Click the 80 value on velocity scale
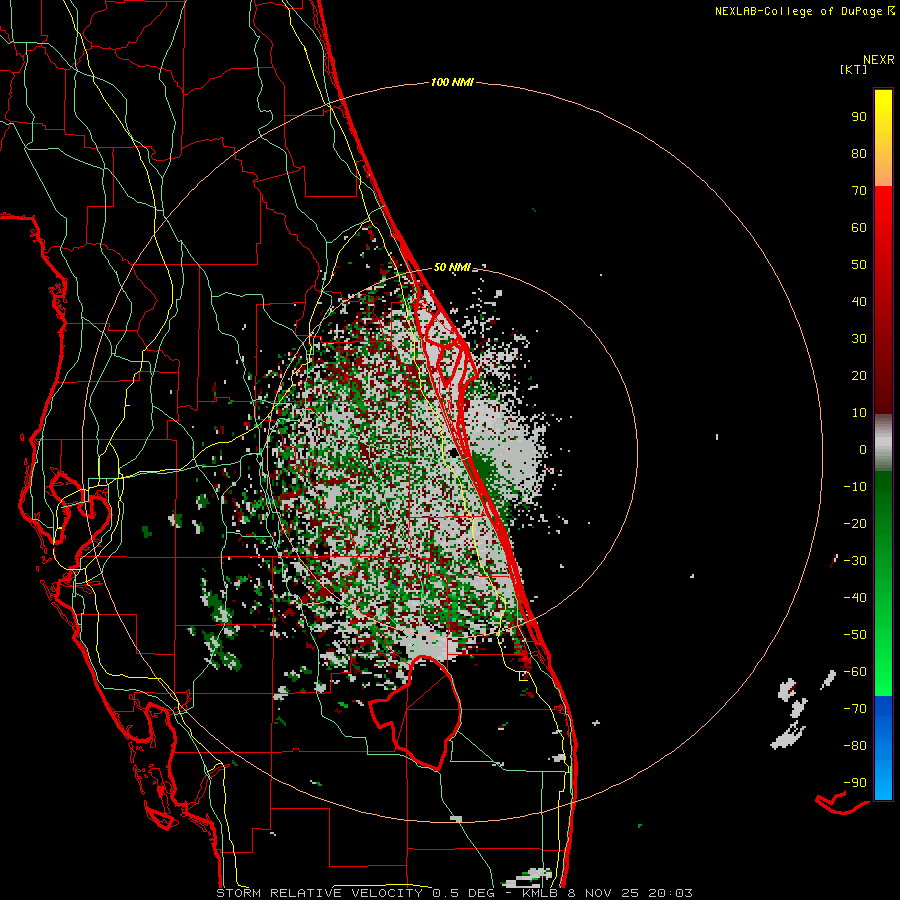 pos(859,153)
